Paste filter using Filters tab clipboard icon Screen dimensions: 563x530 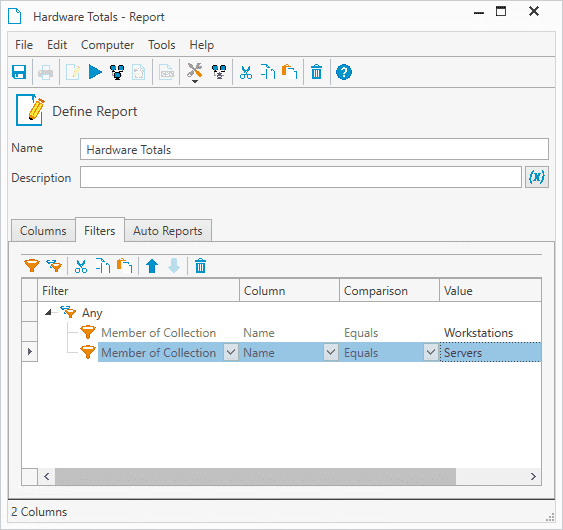pos(125,266)
